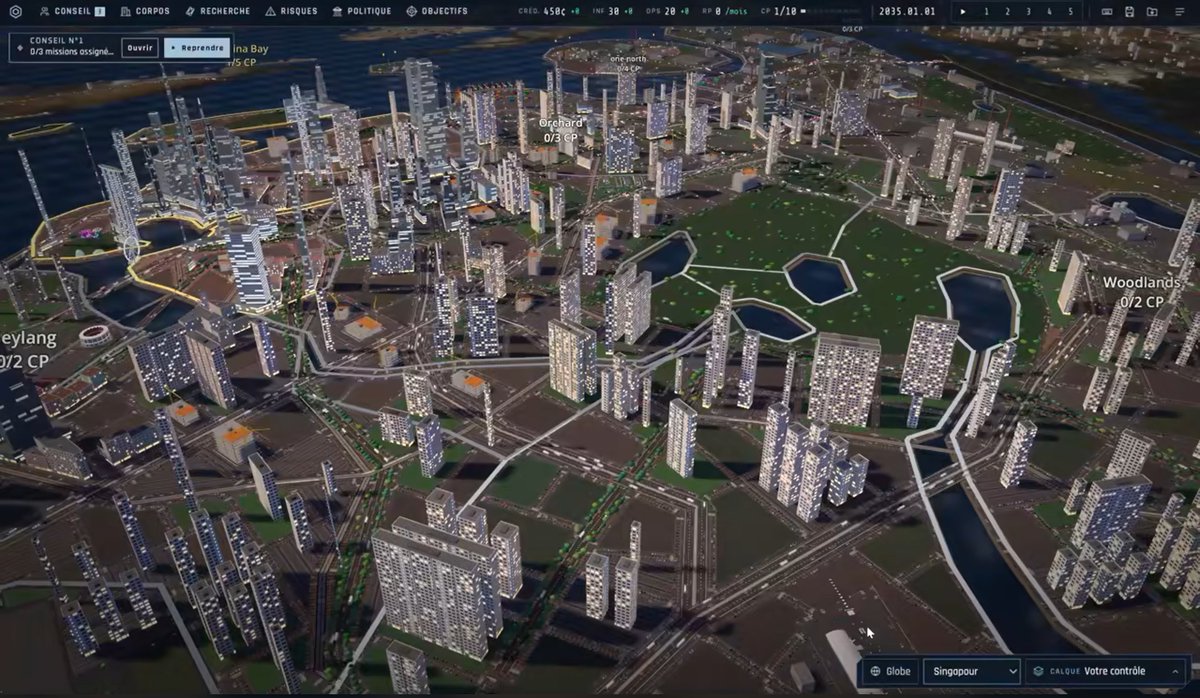Open the Politique menu

tap(362, 11)
